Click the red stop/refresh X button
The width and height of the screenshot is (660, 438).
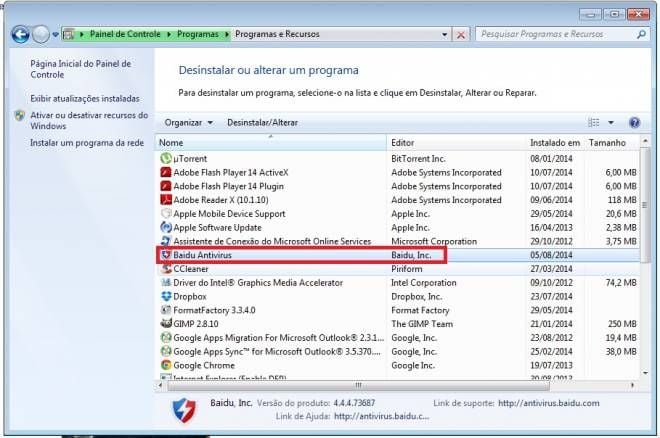461,35
